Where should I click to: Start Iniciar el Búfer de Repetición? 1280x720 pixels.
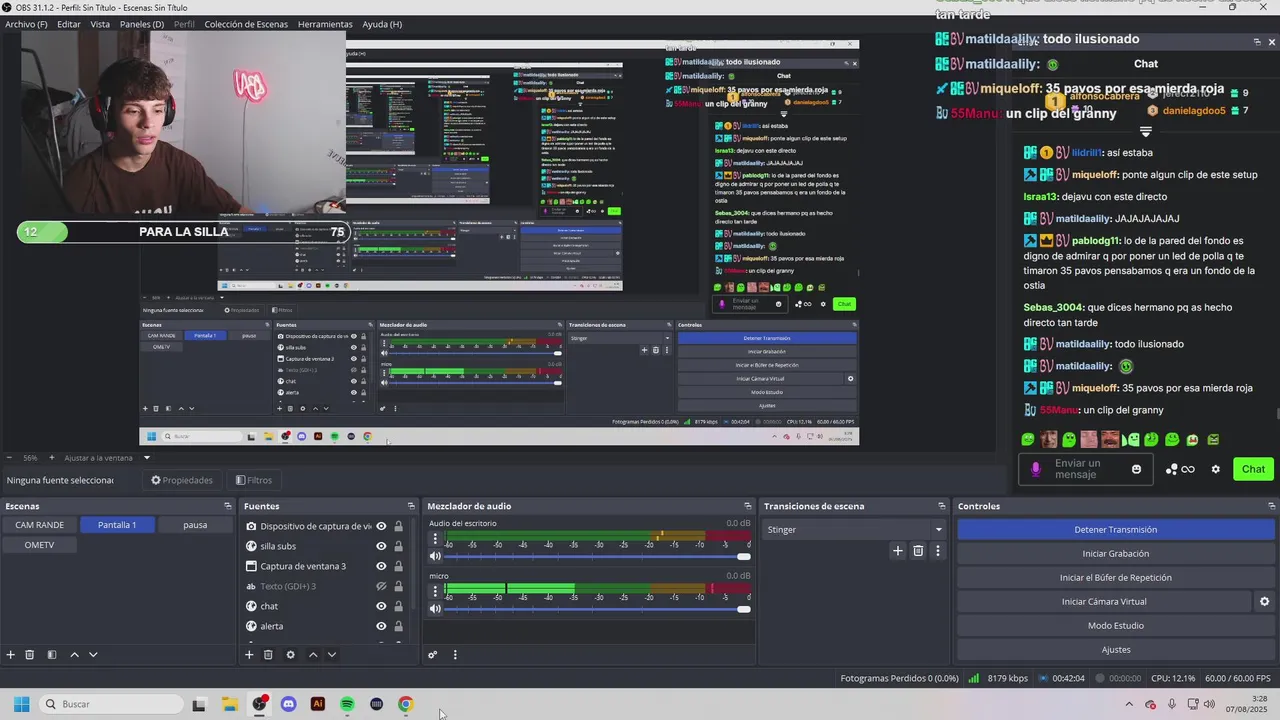pyautogui.click(x=1115, y=578)
